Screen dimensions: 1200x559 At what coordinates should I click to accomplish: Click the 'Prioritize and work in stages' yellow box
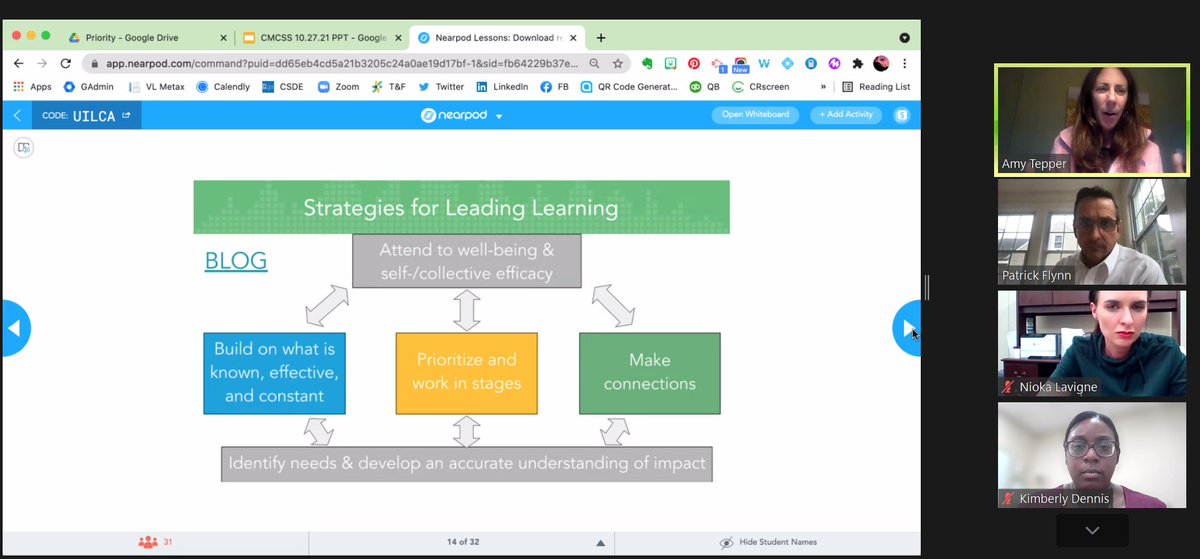466,373
